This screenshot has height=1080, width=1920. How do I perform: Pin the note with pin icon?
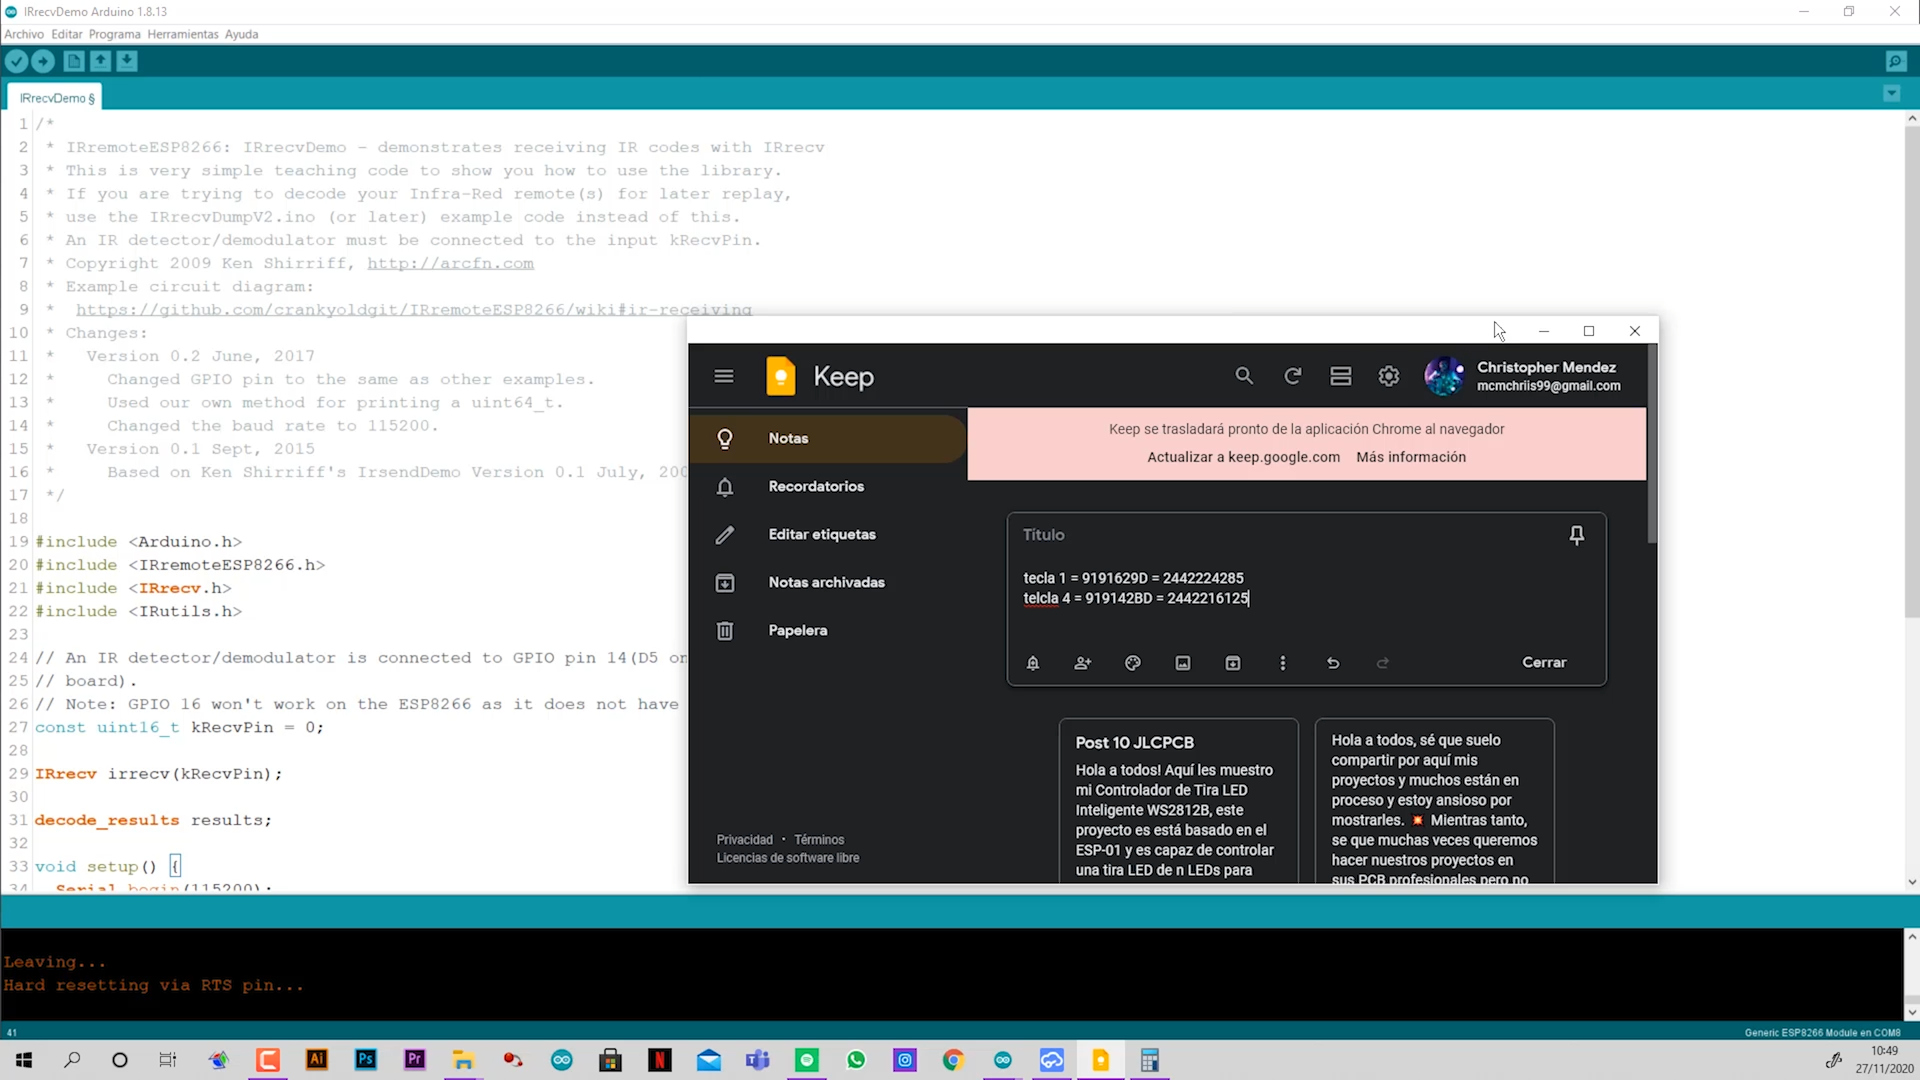click(x=1576, y=535)
